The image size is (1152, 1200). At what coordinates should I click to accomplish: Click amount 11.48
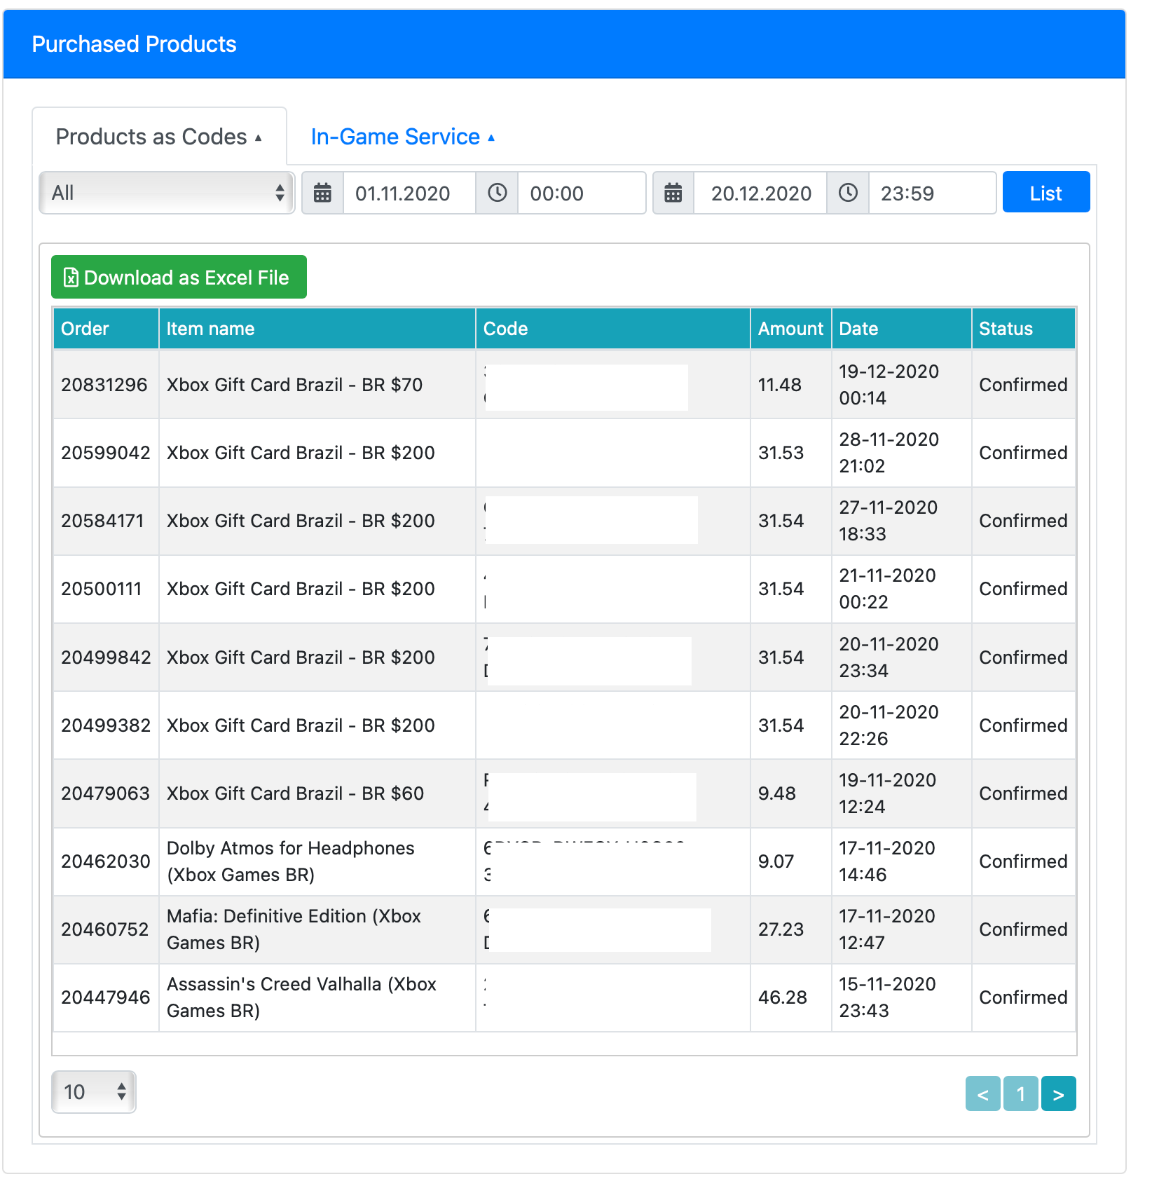[780, 385]
